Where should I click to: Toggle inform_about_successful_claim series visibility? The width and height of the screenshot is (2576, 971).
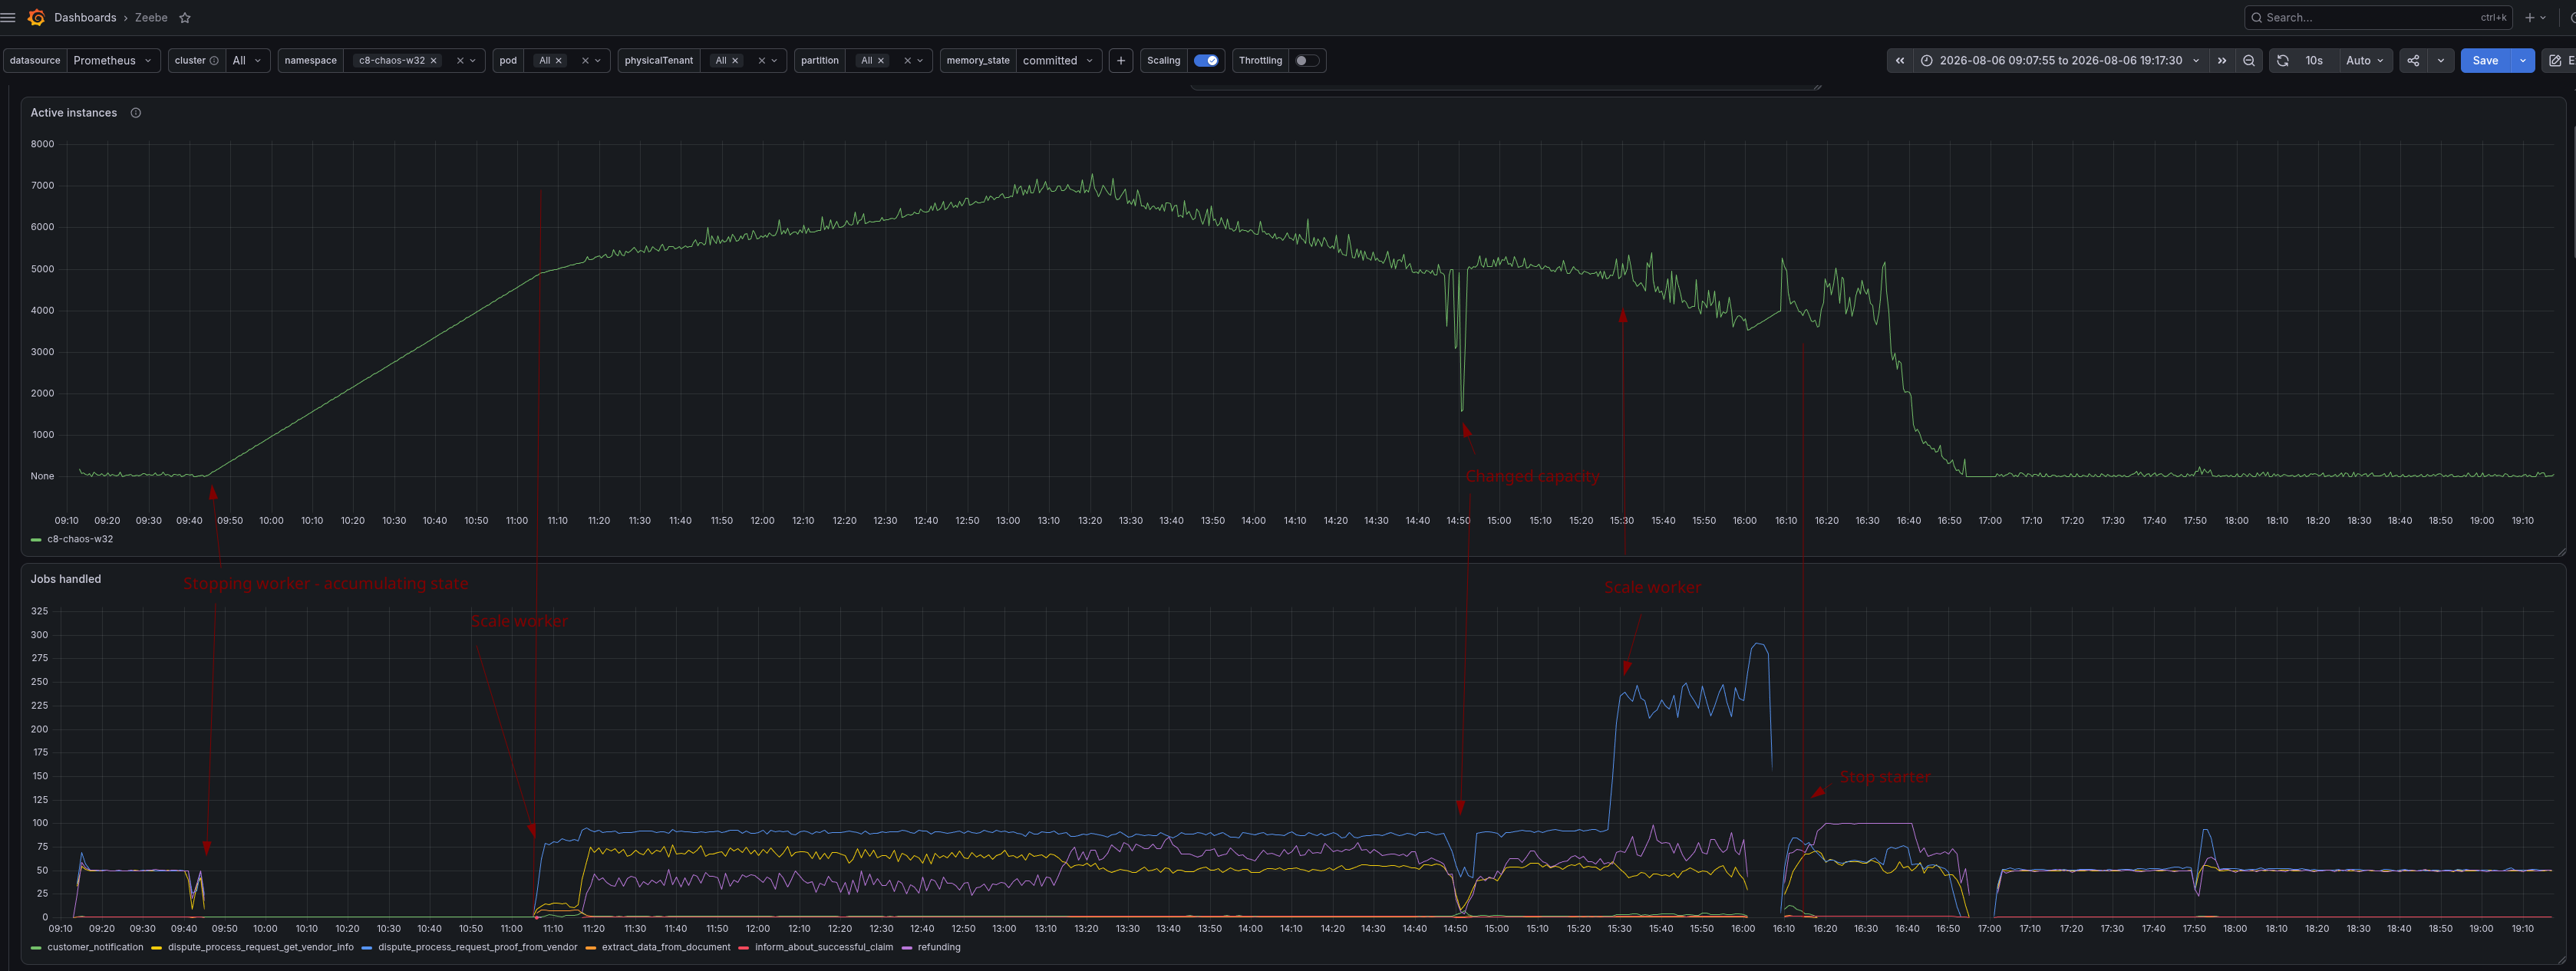pyautogui.click(x=824, y=947)
